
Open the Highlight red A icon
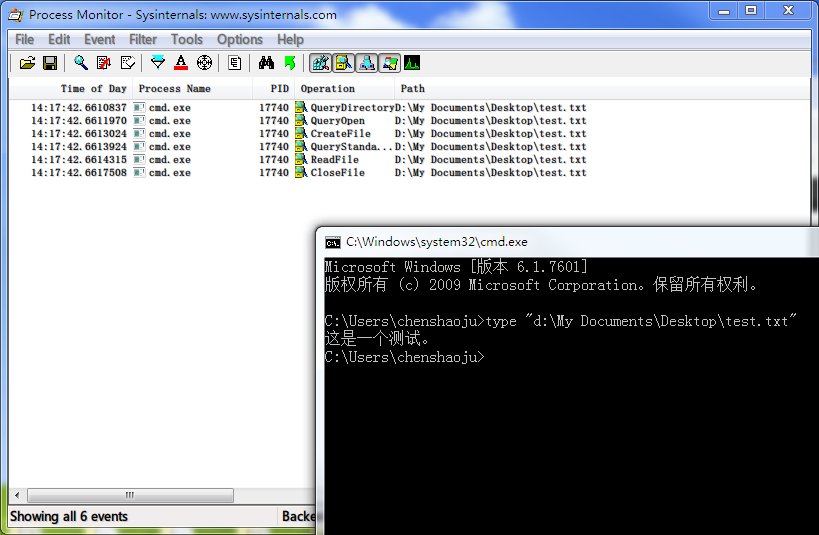(x=181, y=63)
